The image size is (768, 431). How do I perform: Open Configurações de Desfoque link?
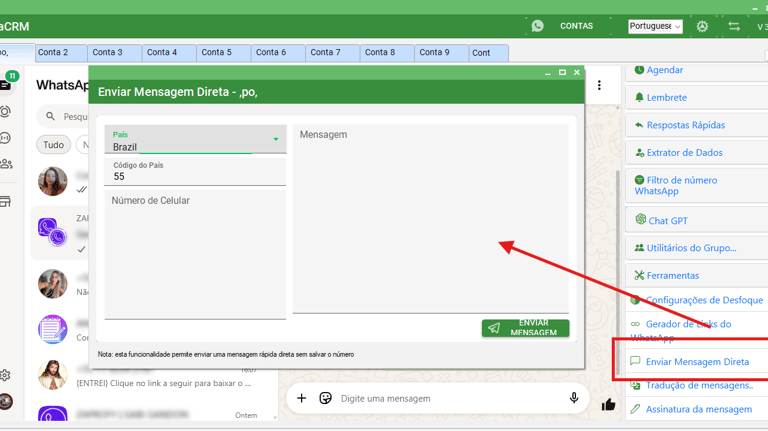pos(704,300)
